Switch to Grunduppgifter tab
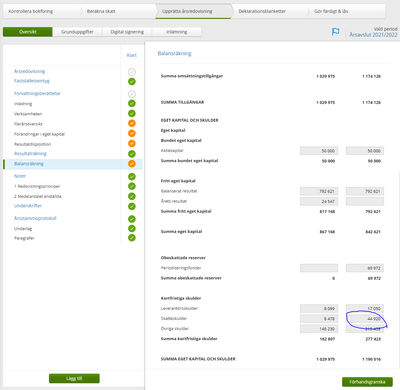The image size is (400, 390). coord(77,32)
